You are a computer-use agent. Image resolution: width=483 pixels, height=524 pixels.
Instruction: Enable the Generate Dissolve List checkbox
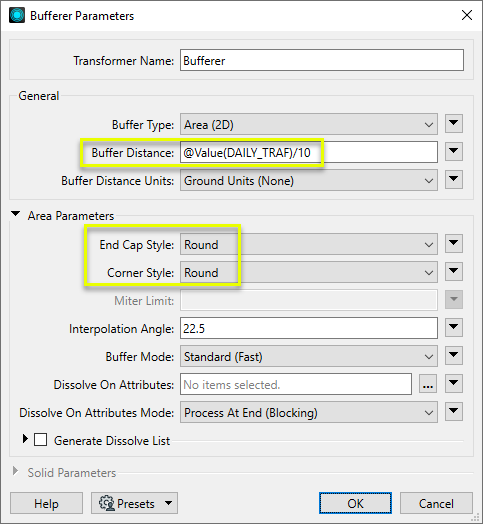point(40,440)
